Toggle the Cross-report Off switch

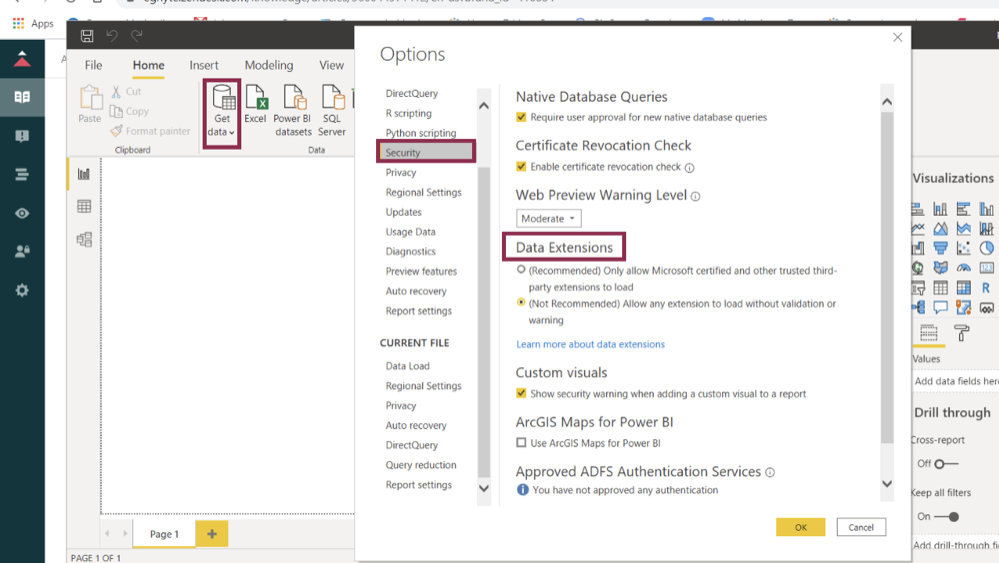[x=946, y=464]
